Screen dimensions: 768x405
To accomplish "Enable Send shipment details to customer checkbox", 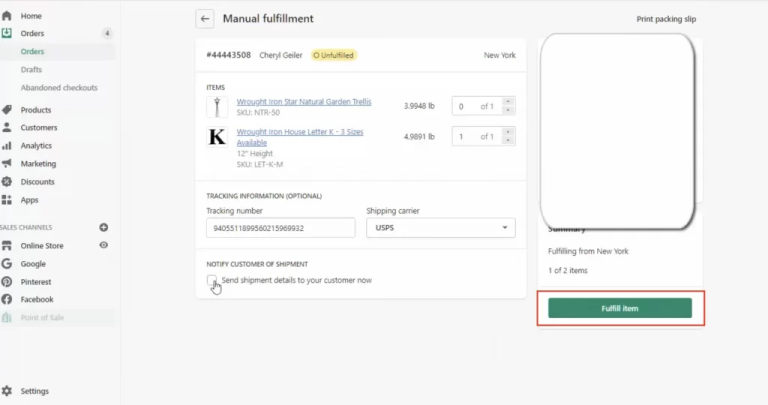I will pos(212,280).
